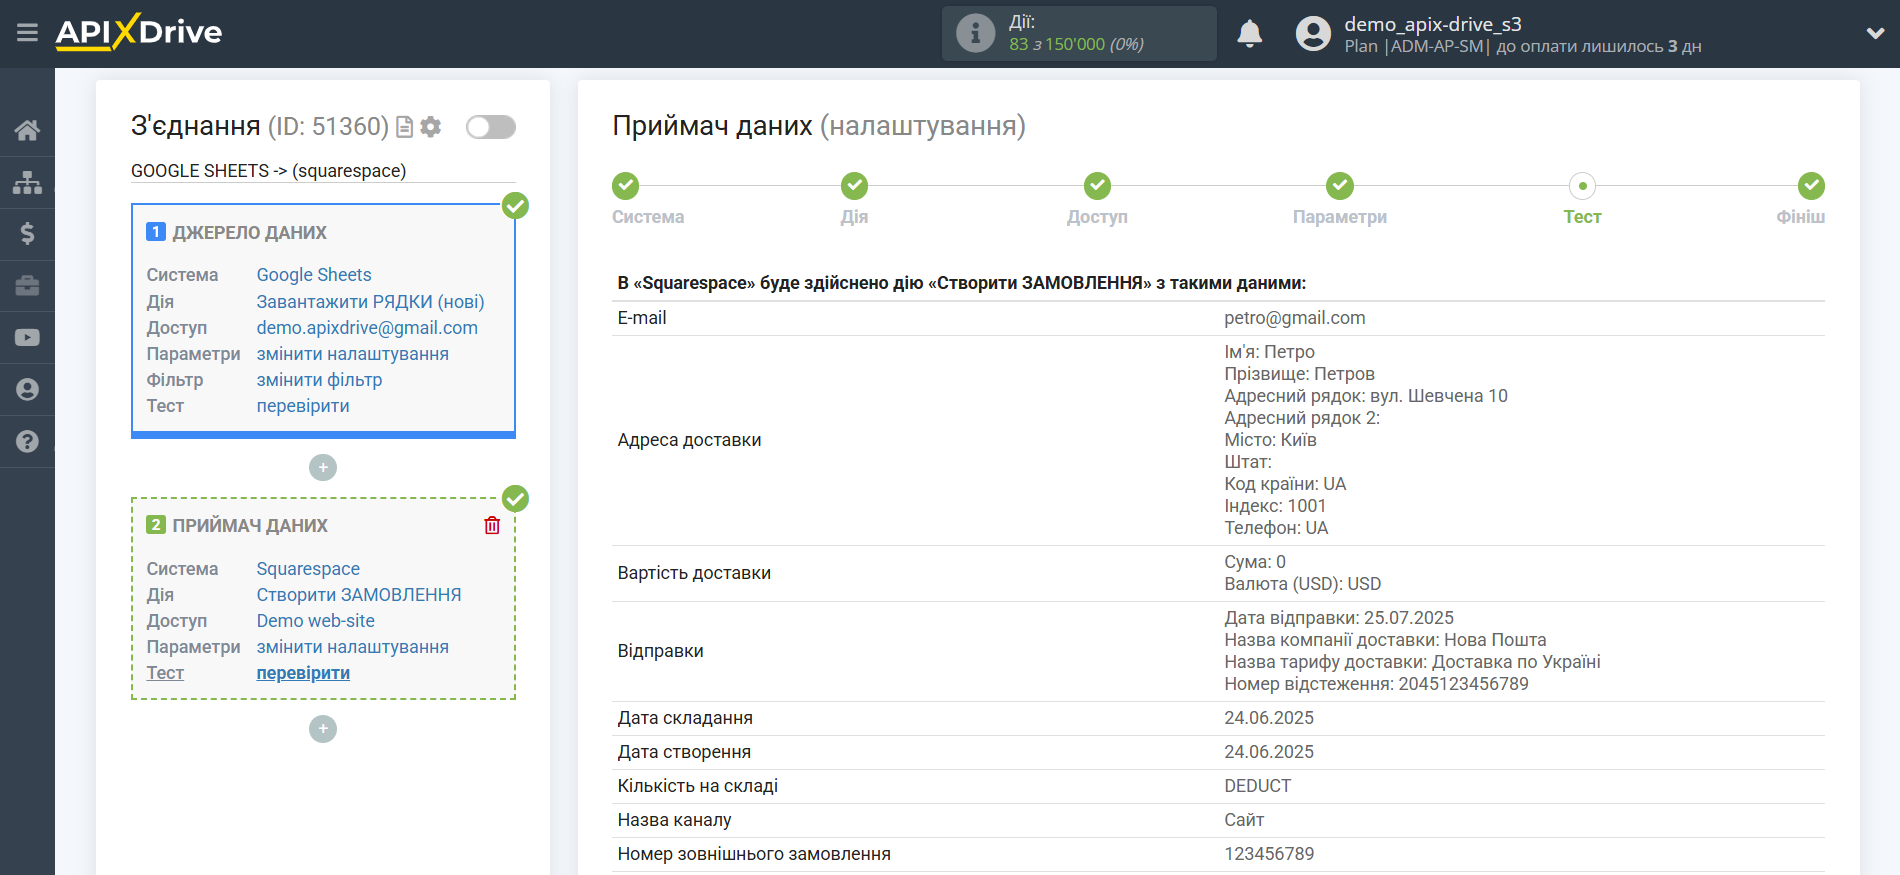This screenshot has height=875, width=1900.
Task: Add step after data source
Action: point(323,467)
